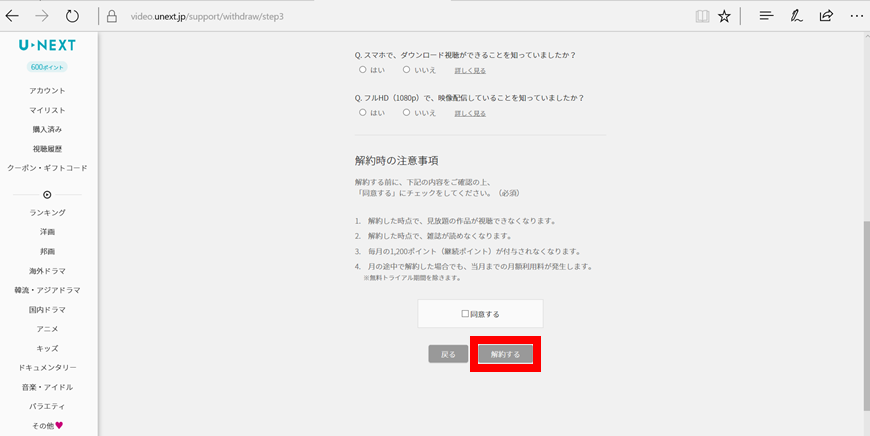
Task: Open 邦画 category in sidebar
Action: click(47, 251)
